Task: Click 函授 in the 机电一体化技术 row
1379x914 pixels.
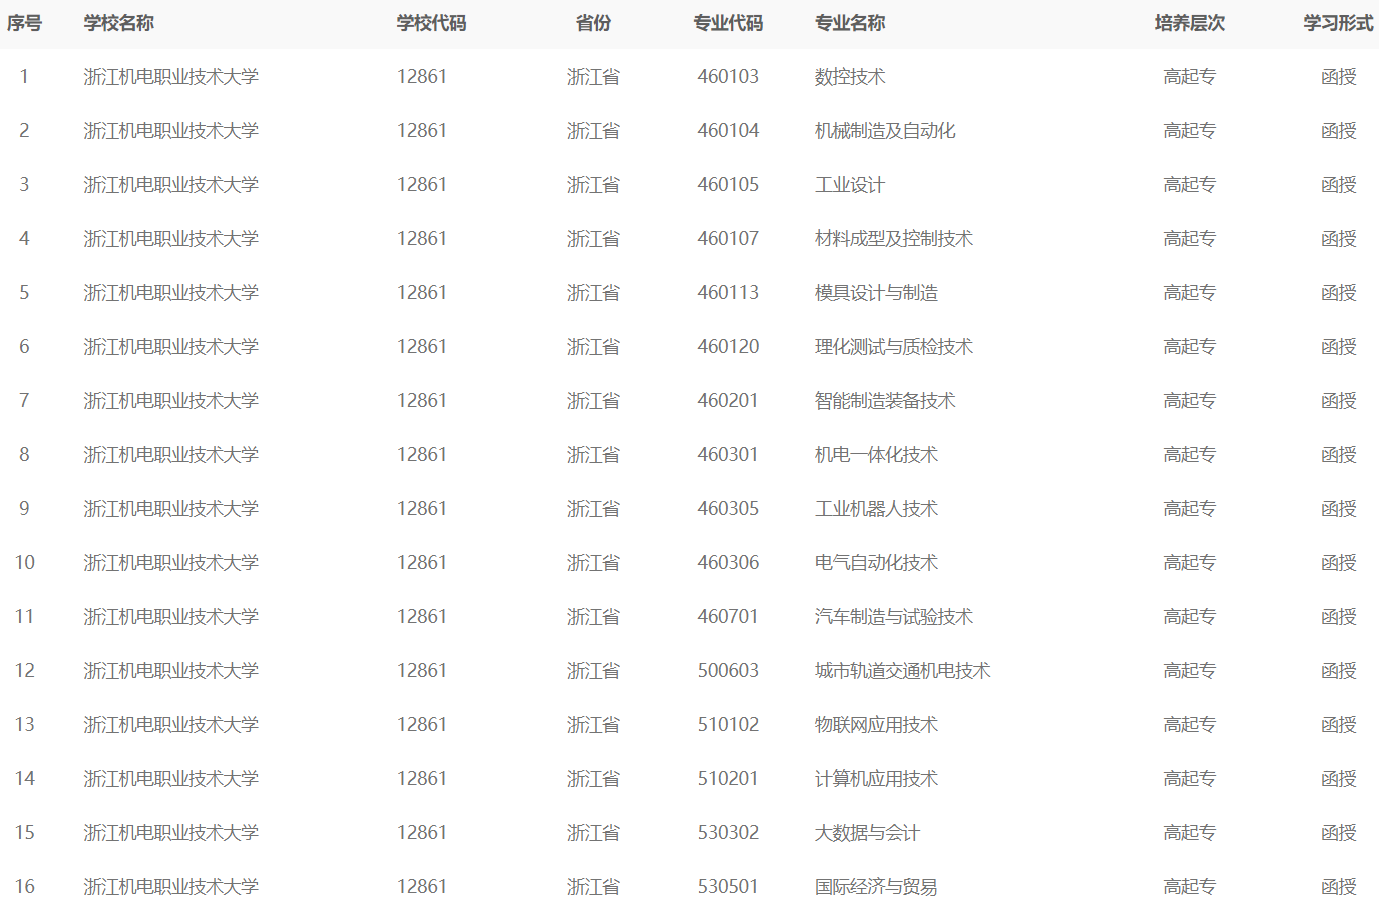Action: click(1338, 455)
